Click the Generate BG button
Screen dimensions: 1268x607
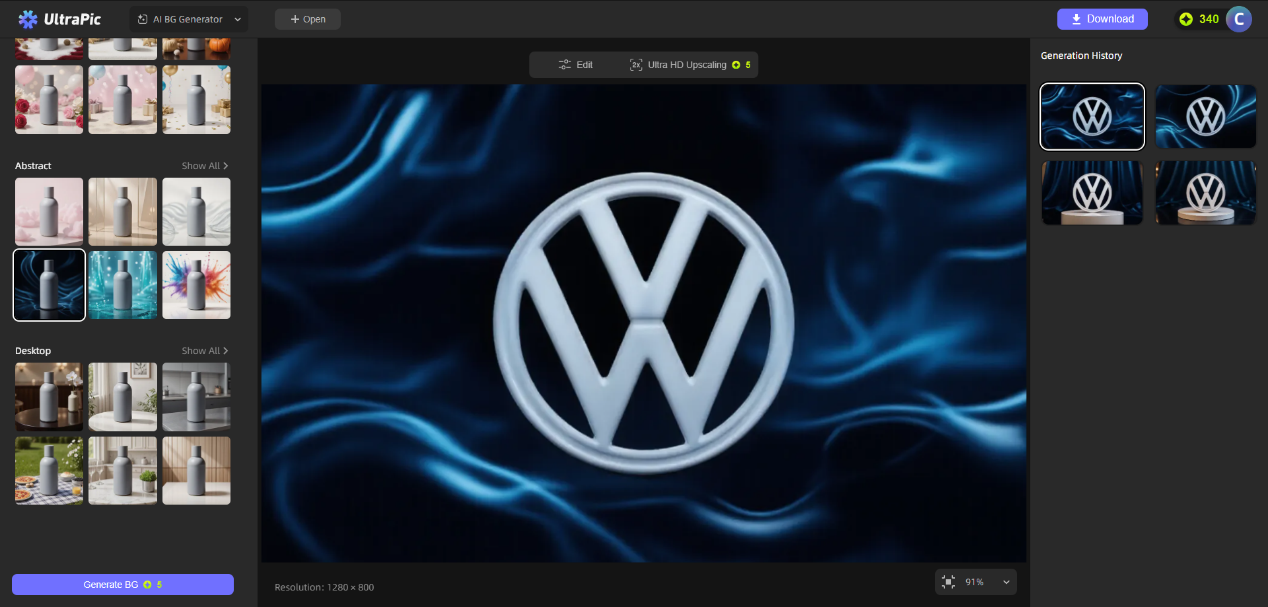coord(122,584)
